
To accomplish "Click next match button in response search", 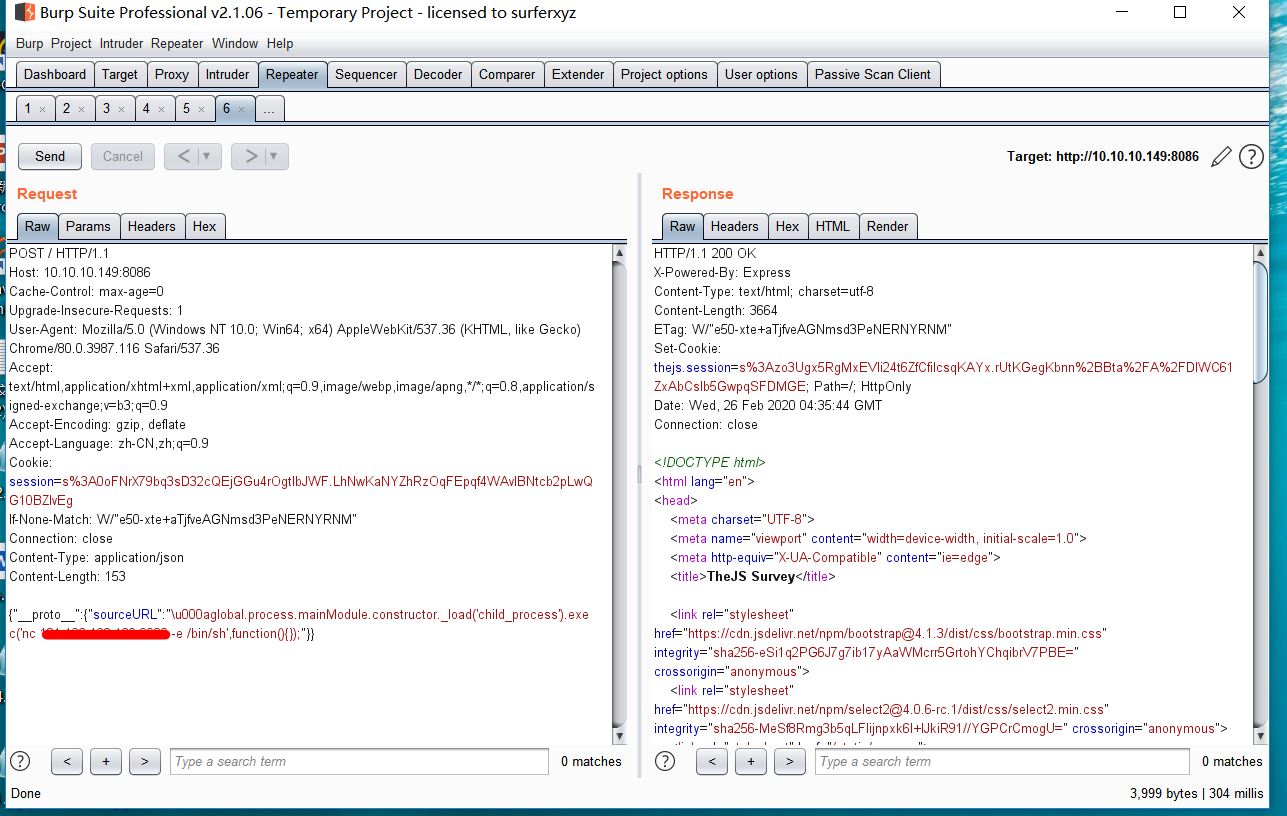I will pyautogui.click(x=789, y=761).
